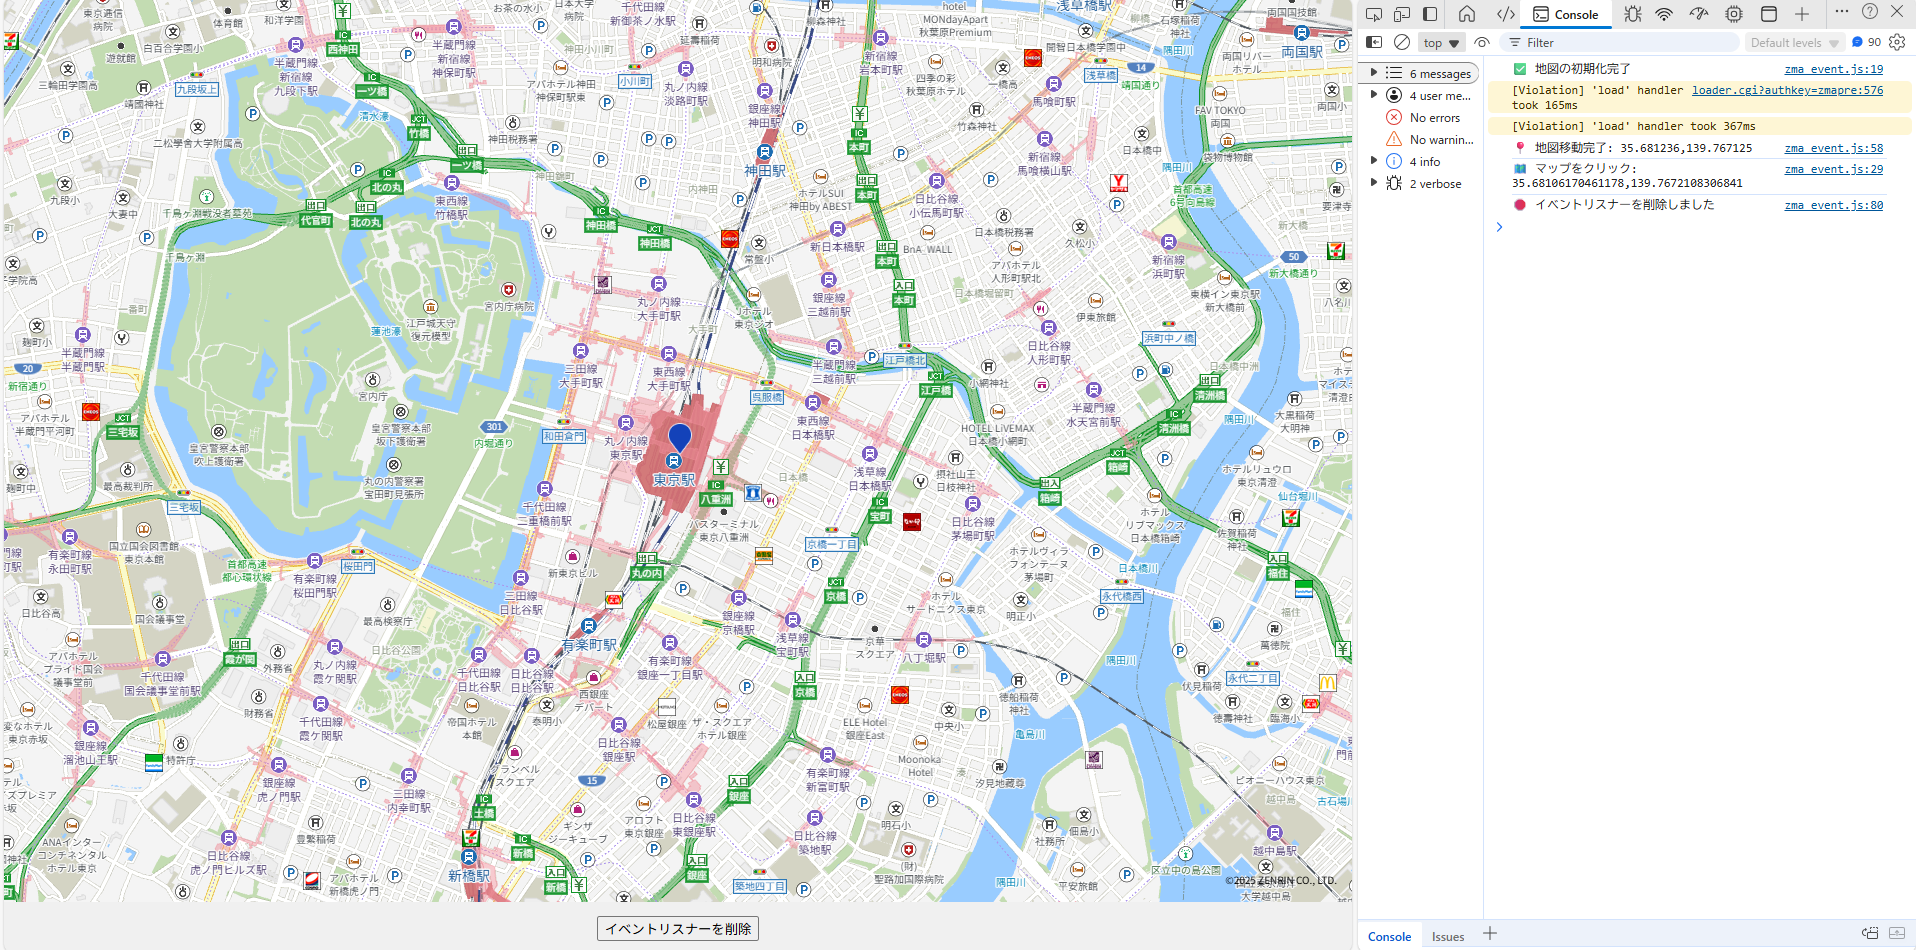Open the zma_event.js:19 source link
Image resolution: width=1916 pixels, height=950 pixels.
[1833, 69]
